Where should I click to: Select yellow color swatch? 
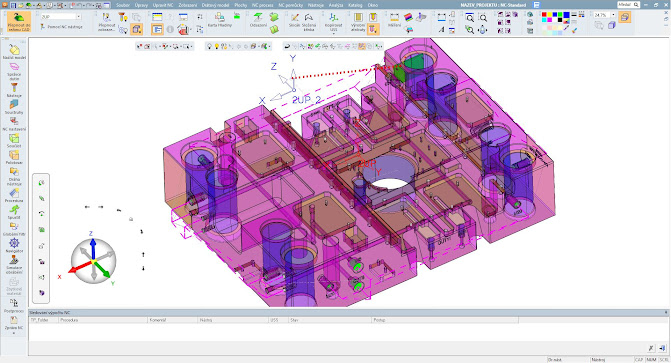(x=549, y=15)
